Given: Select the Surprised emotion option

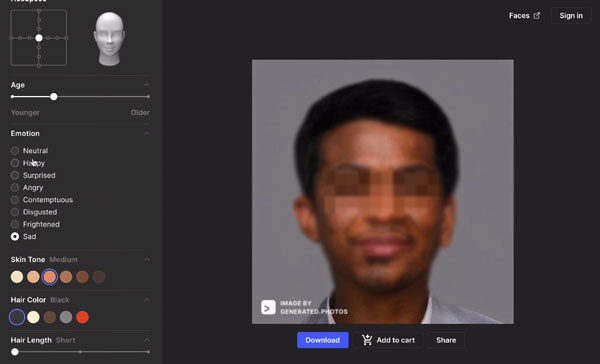Looking at the screenshot, I should pos(33,175).
